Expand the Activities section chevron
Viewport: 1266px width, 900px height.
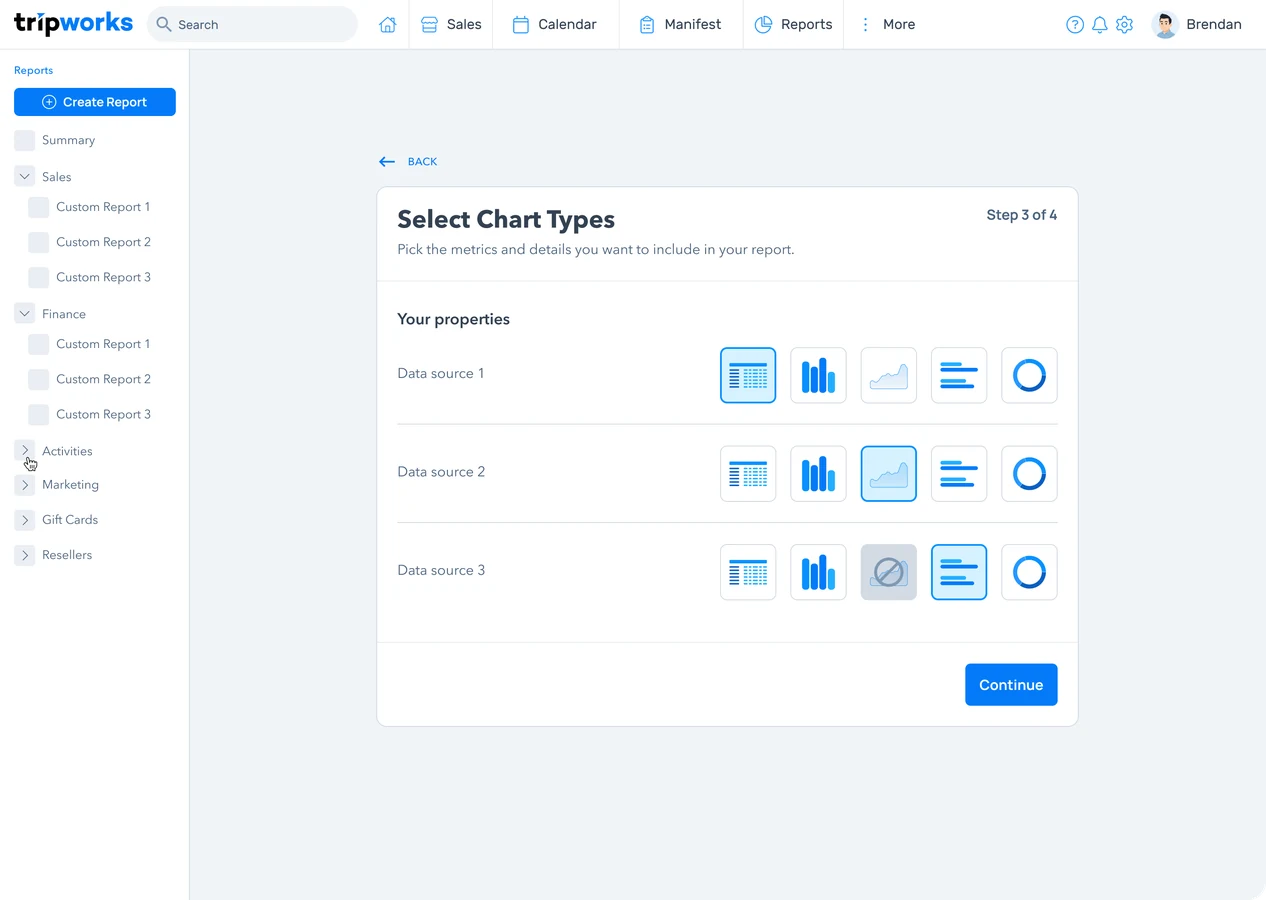[25, 450]
